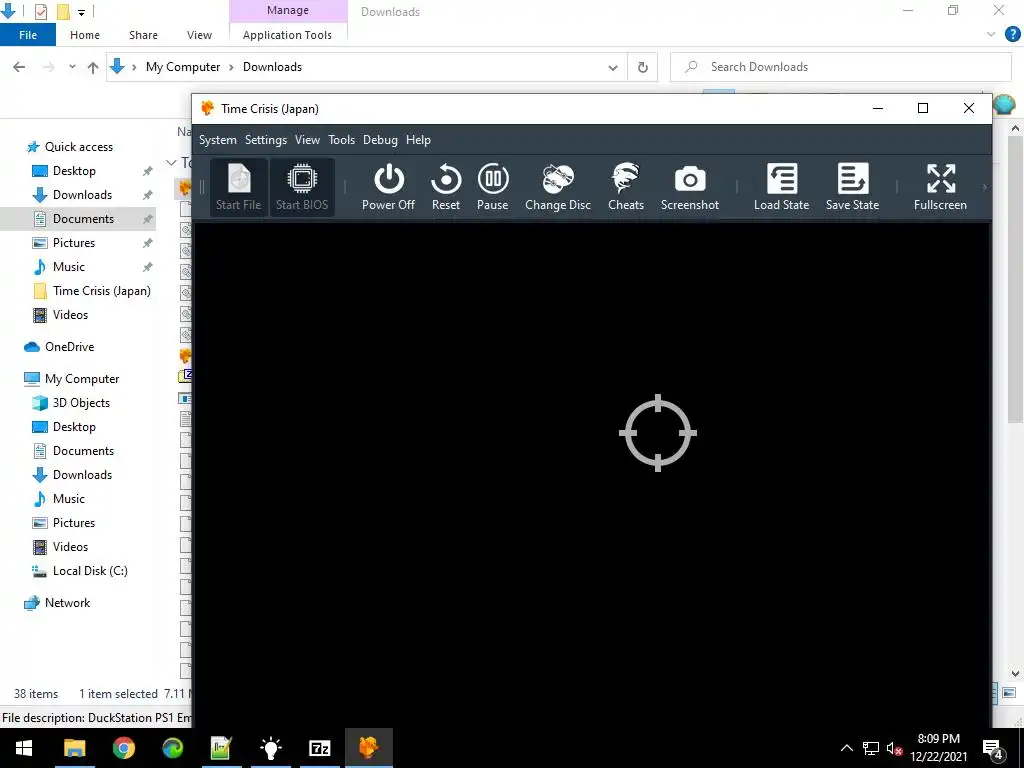Switch to Fullscreen via toolbar icon

(x=940, y=187)
